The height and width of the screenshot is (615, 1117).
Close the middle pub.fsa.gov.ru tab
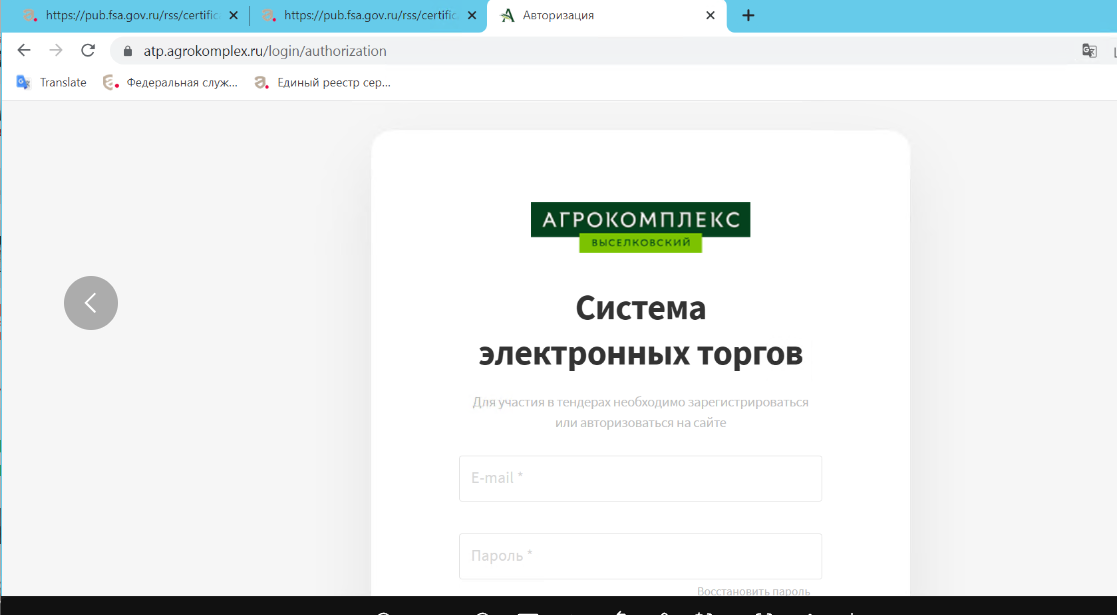pos(472,16)
